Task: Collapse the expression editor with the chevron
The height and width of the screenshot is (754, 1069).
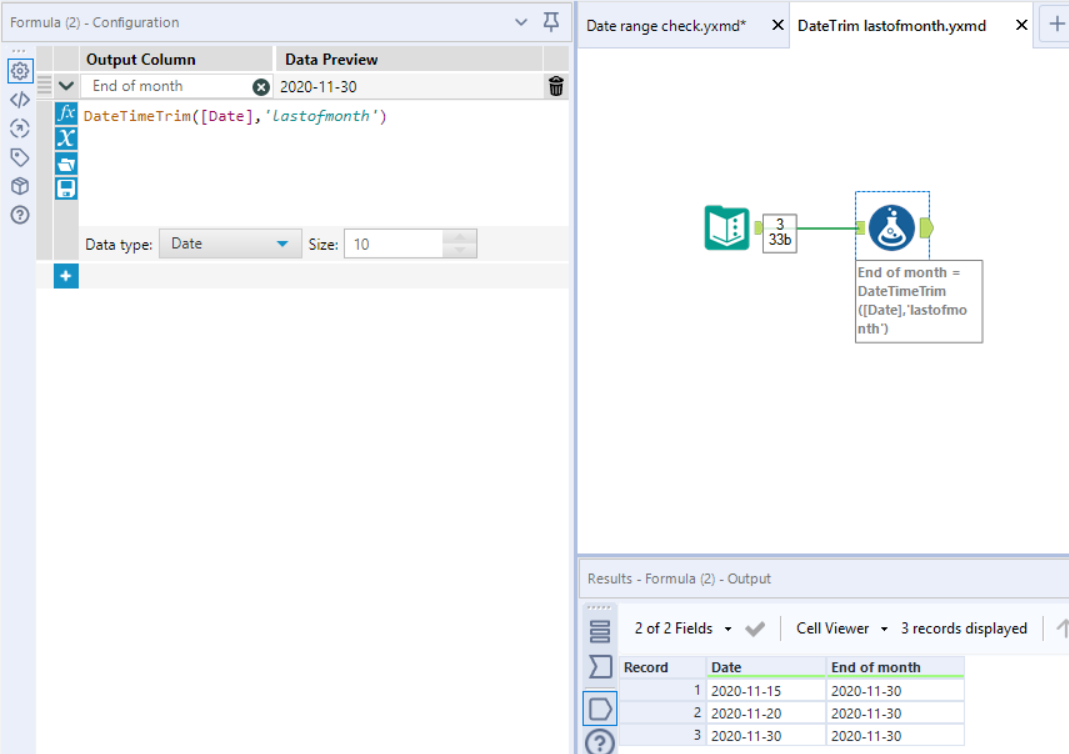Action: pyautogui.click(x=65, y=86)
